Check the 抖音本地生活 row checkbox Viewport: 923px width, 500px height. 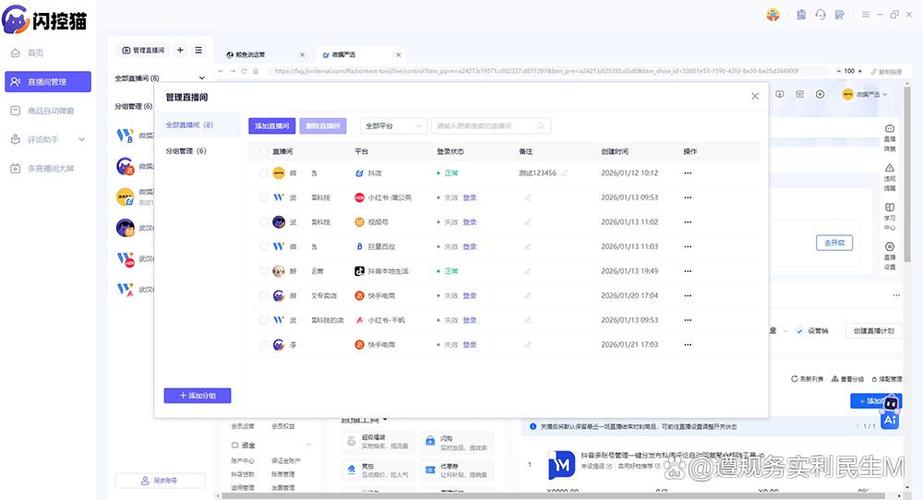coord(264,271)
